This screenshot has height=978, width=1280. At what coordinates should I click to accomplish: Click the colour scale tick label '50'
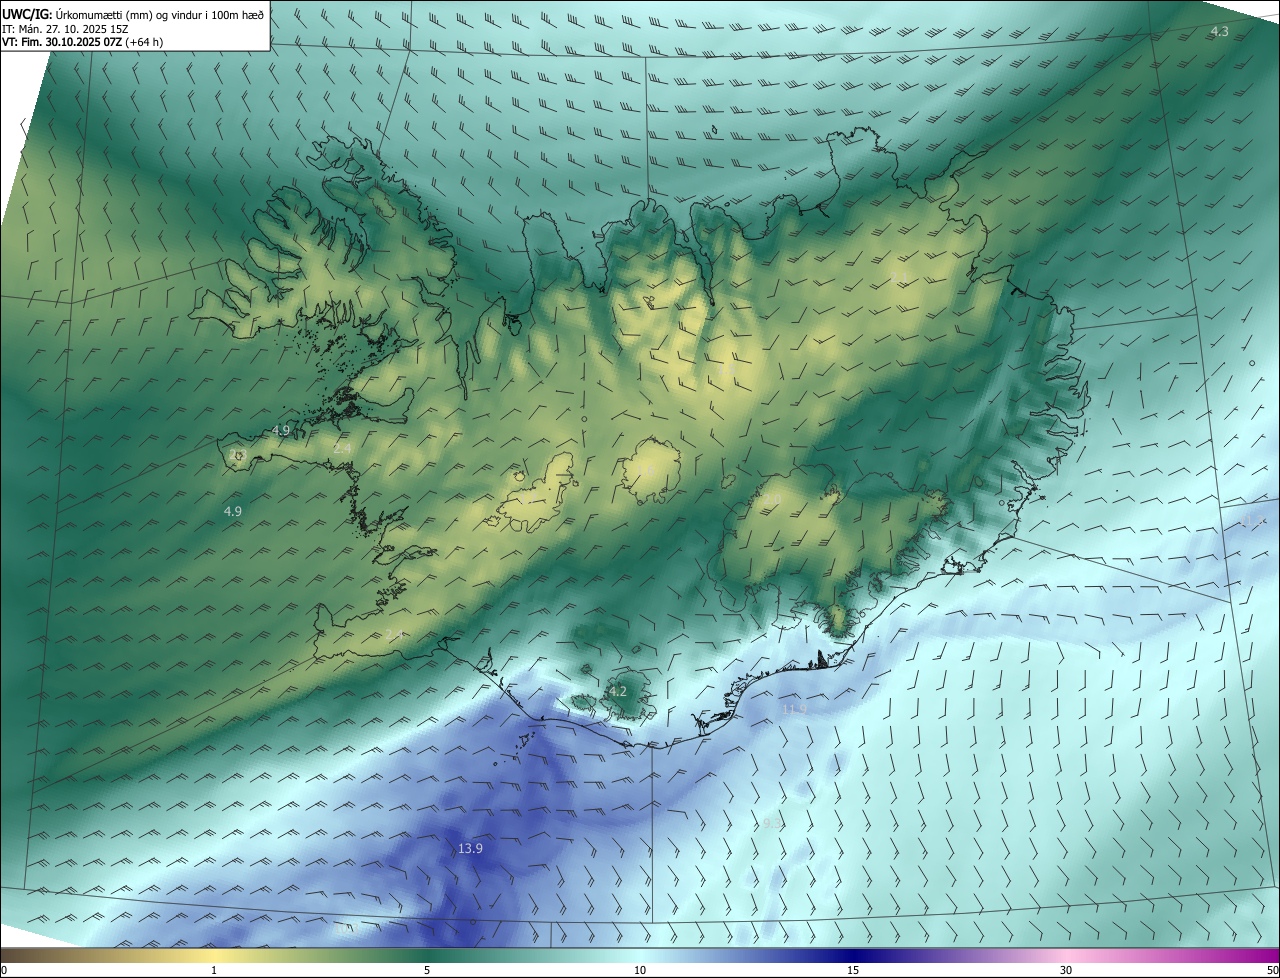point(1272,970)
